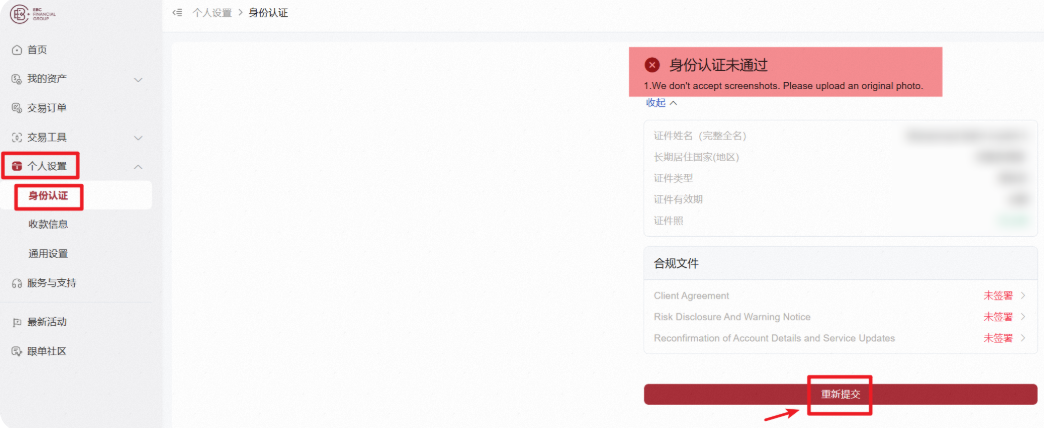Open the Risk Disclosure row arrow
Screen dimensions: 1044x428
(x=1023, y=317)
